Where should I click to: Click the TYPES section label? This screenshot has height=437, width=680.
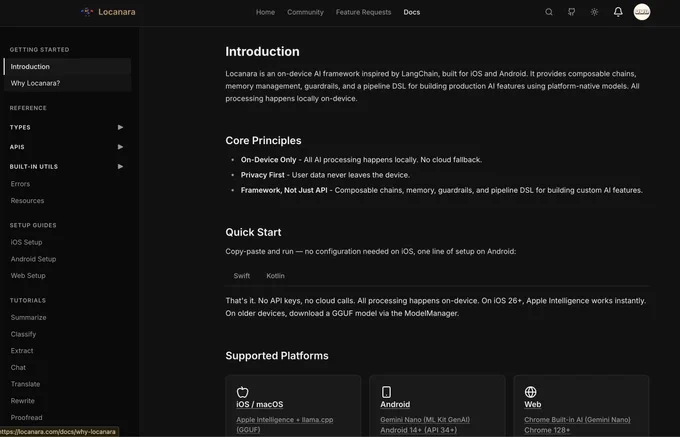20,127
